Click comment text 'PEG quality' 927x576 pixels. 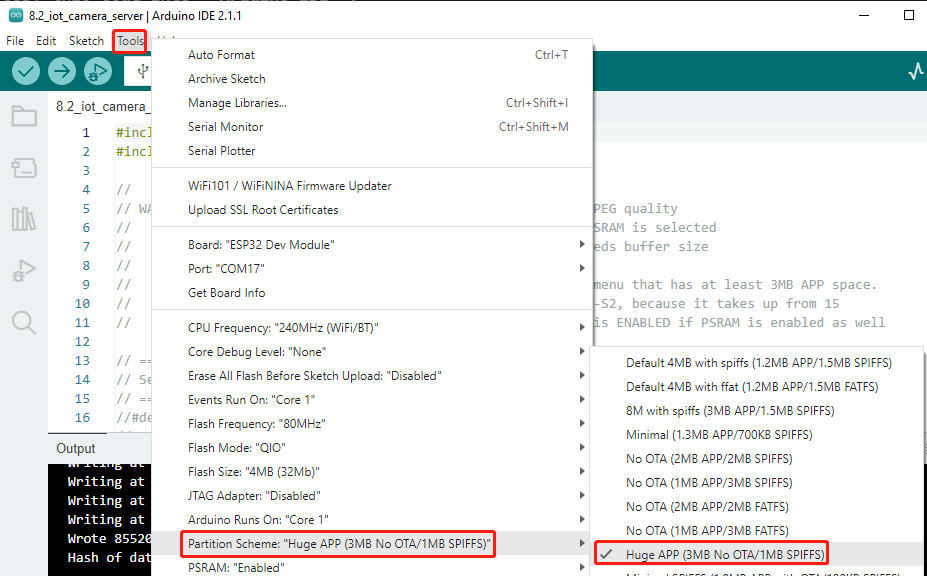636,209
